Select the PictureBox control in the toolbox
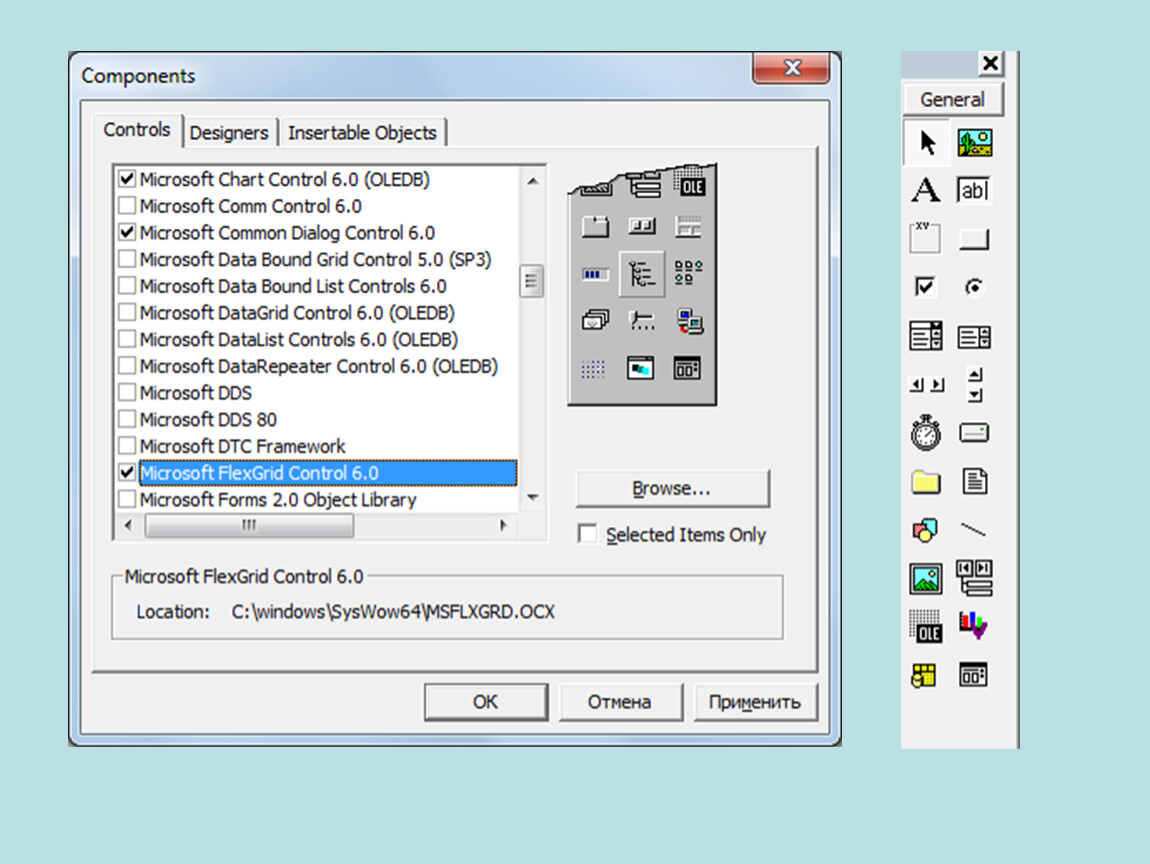 tap(975, 142)
